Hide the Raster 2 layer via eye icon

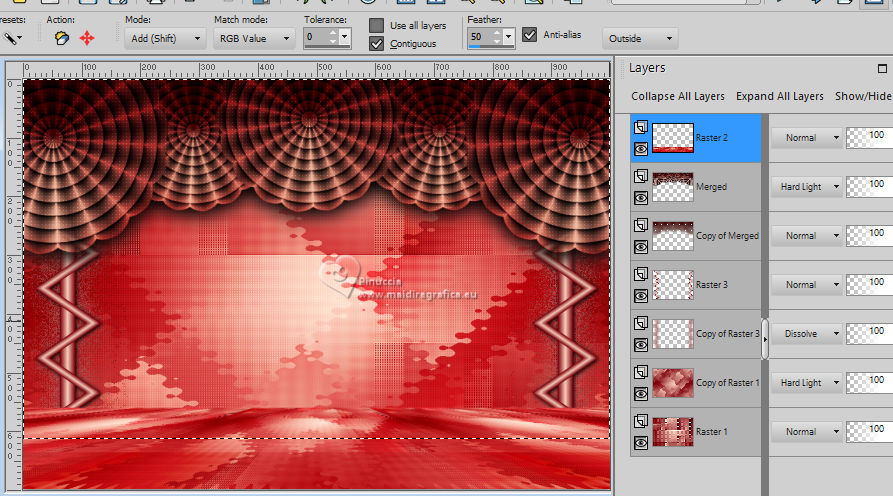641,149
